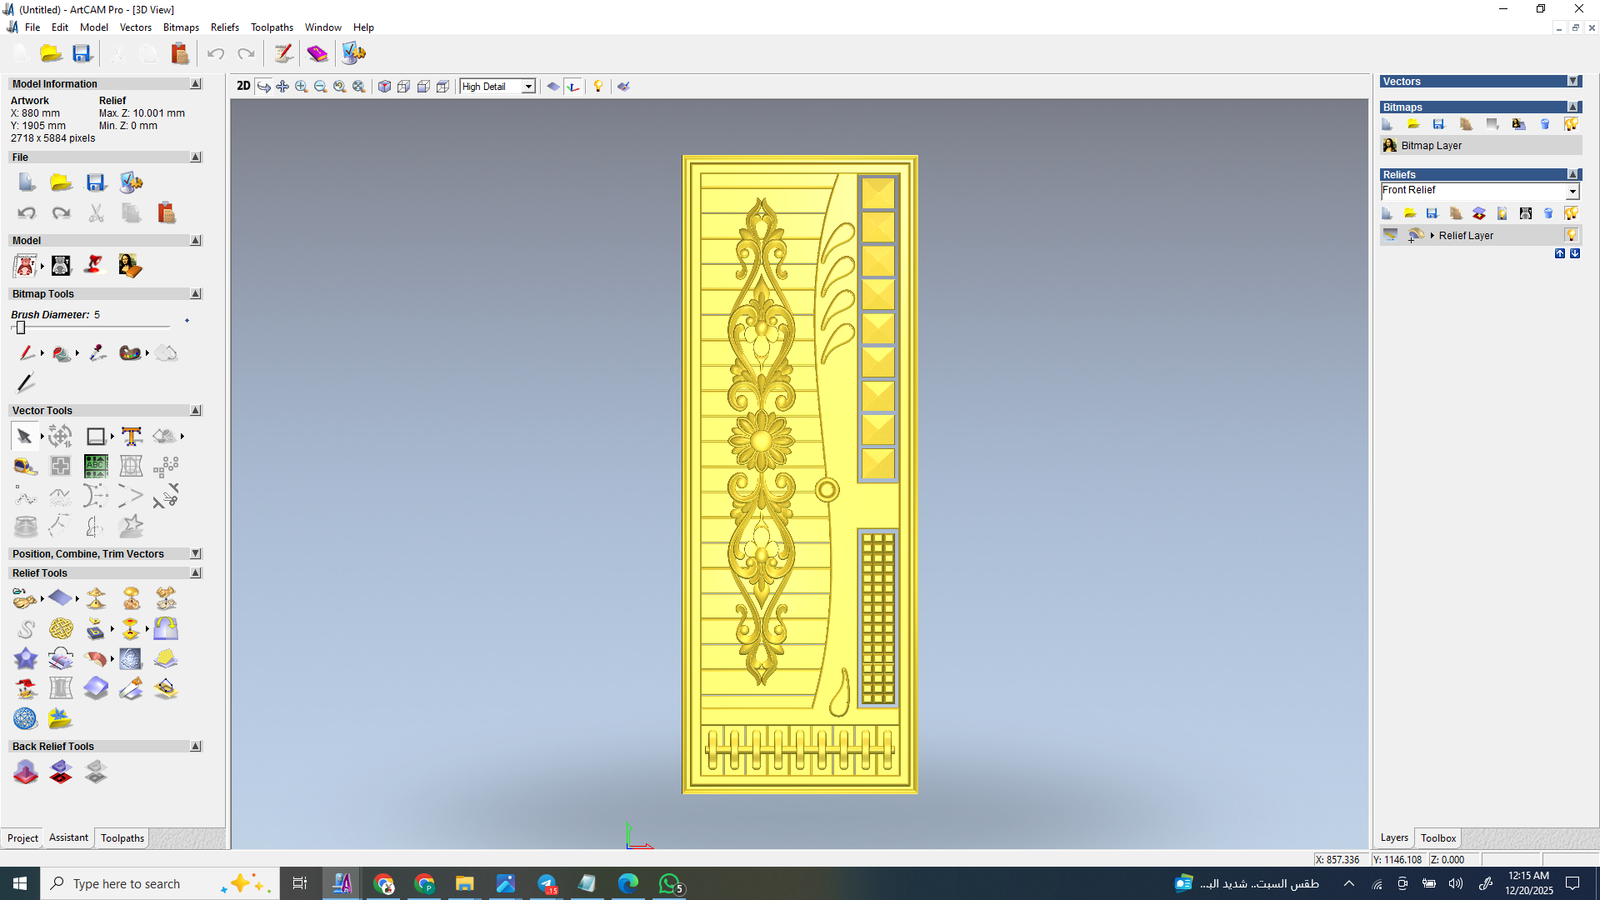
Task: Click the Invert Back Relief tool
Action: [61, 772]
